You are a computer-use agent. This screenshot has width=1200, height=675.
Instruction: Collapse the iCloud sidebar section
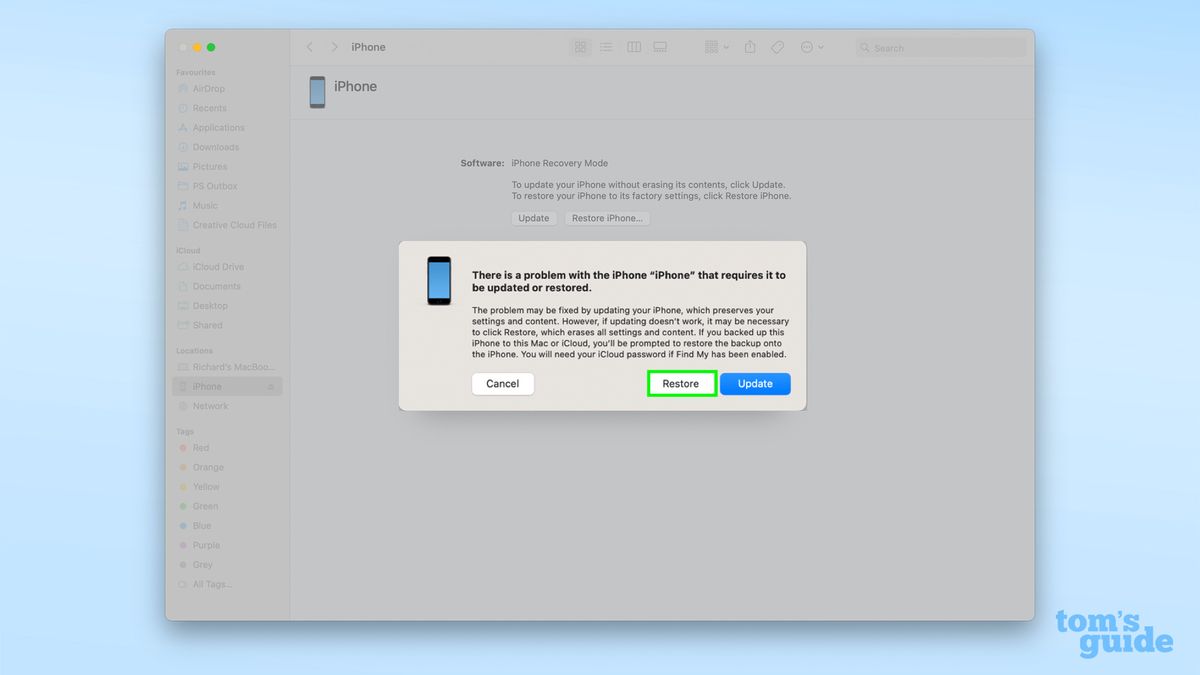tap(188, 249)
